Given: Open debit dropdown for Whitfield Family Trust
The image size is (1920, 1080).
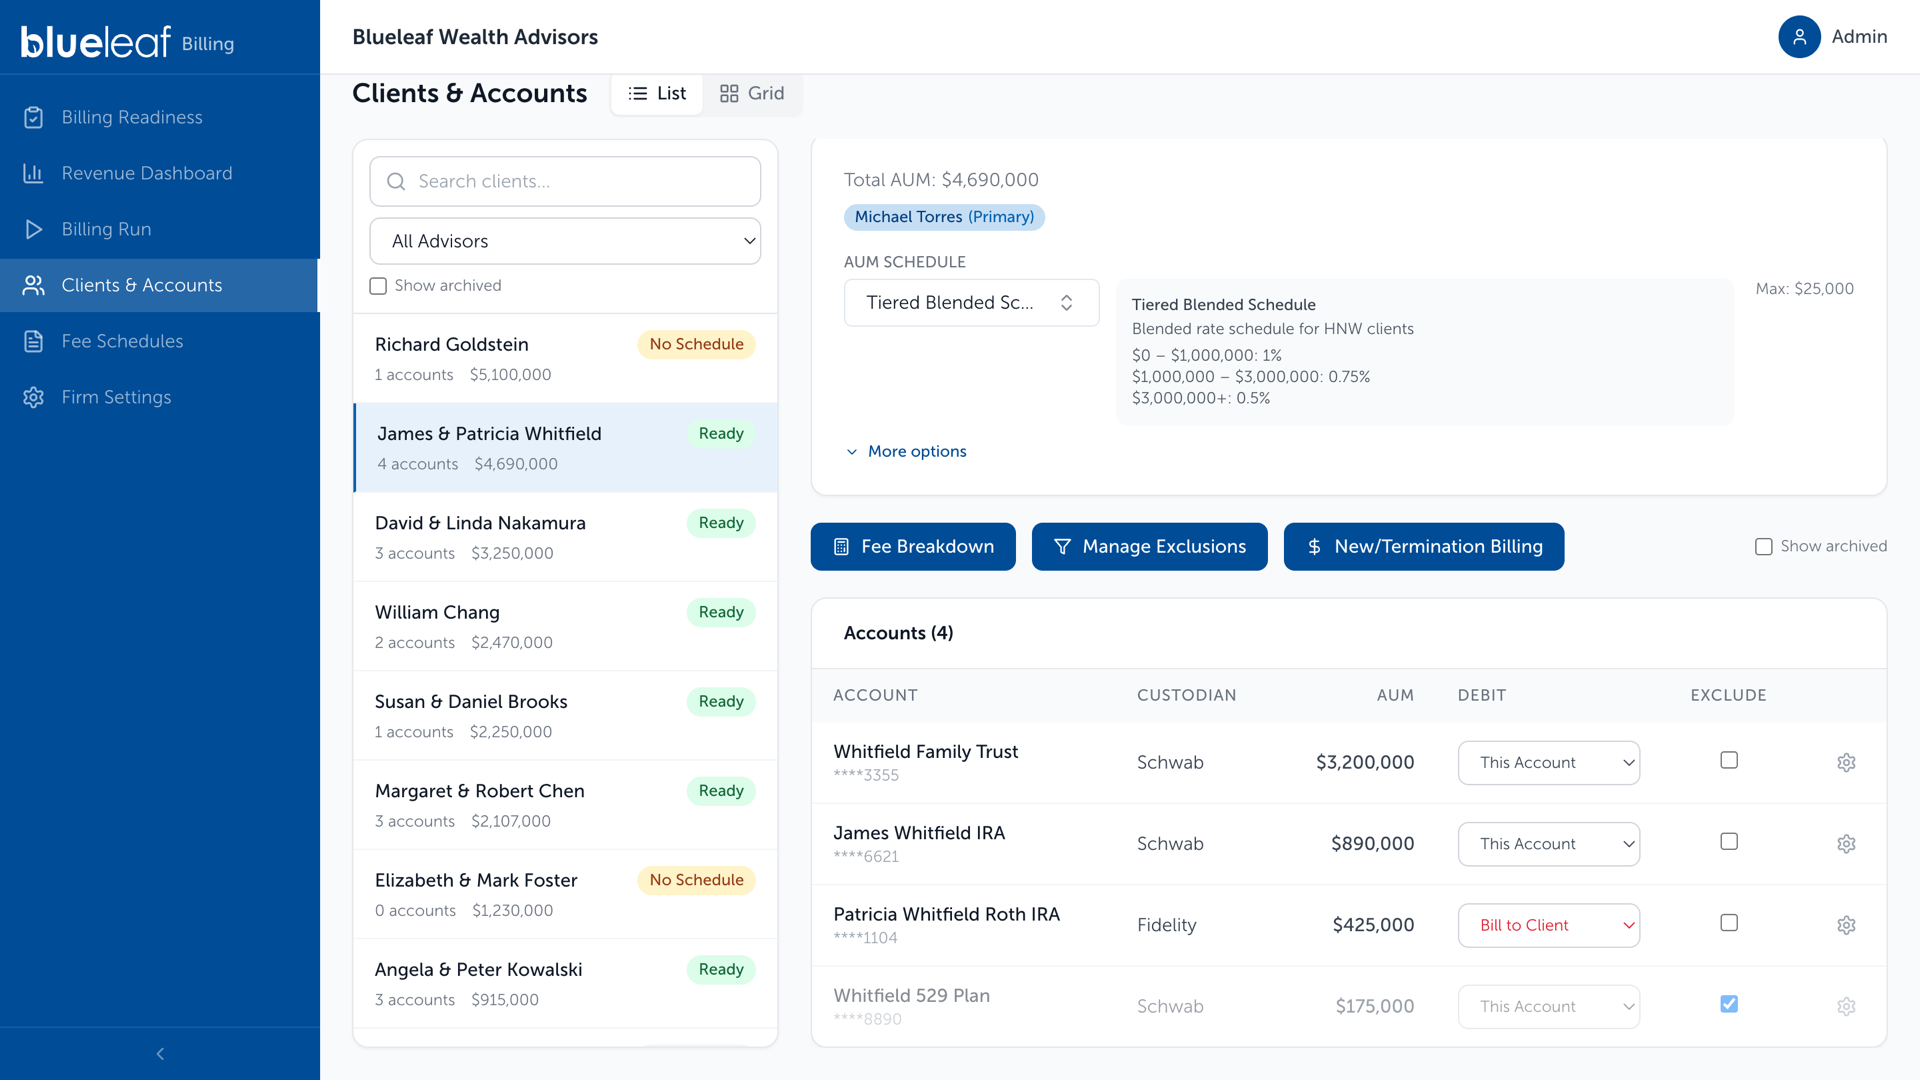Looking at the screenshot, I should coord(1548,762).
